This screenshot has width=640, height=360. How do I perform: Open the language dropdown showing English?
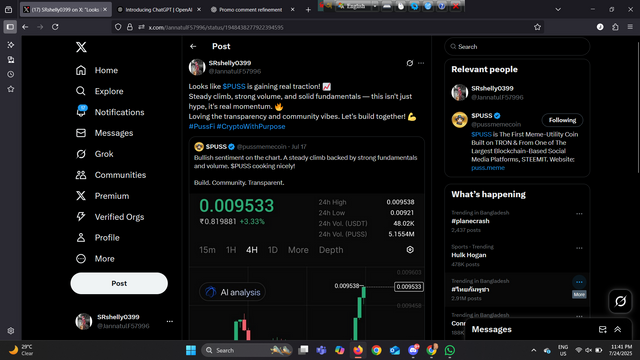357,6
